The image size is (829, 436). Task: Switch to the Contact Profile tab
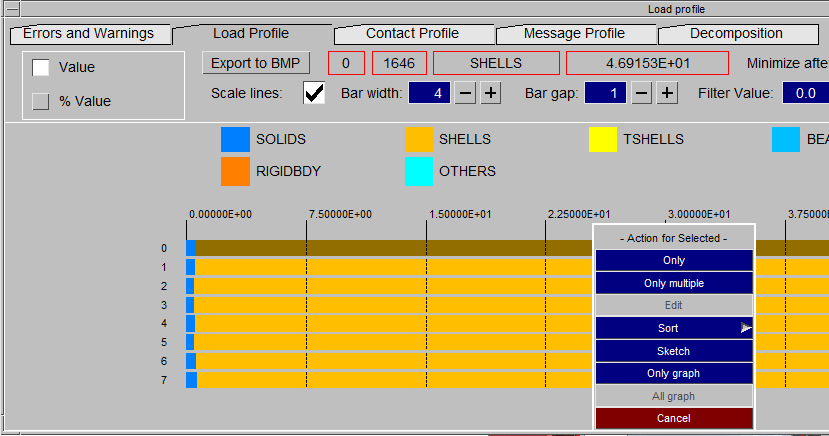coord(412,33)
